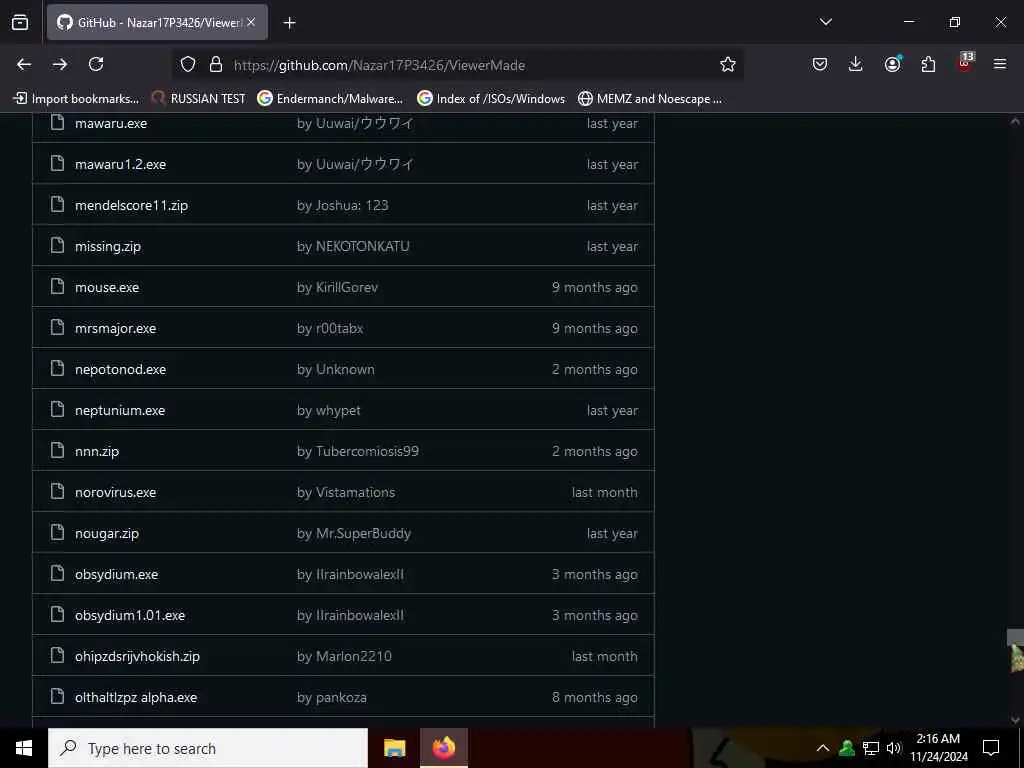Click the commit message 'by NEKOTONKATU'
1024x768 pixels.
point(353,247)
